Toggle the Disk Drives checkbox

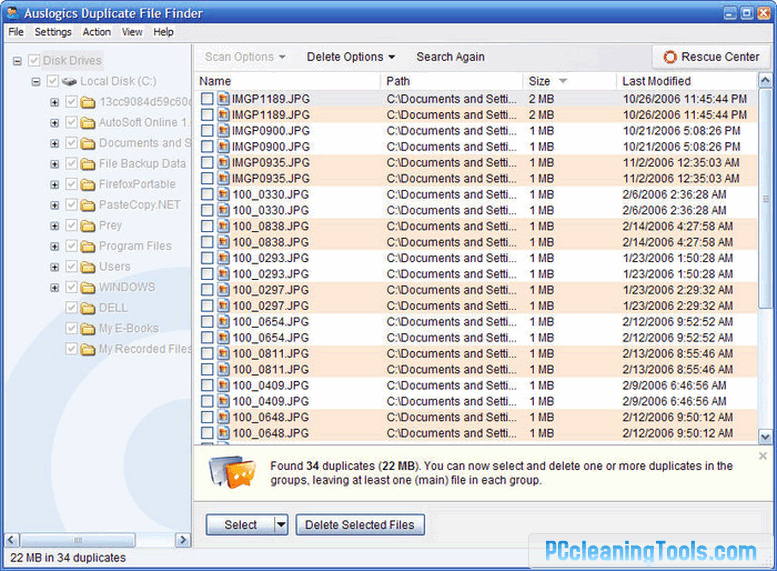[x=34, y=60]
